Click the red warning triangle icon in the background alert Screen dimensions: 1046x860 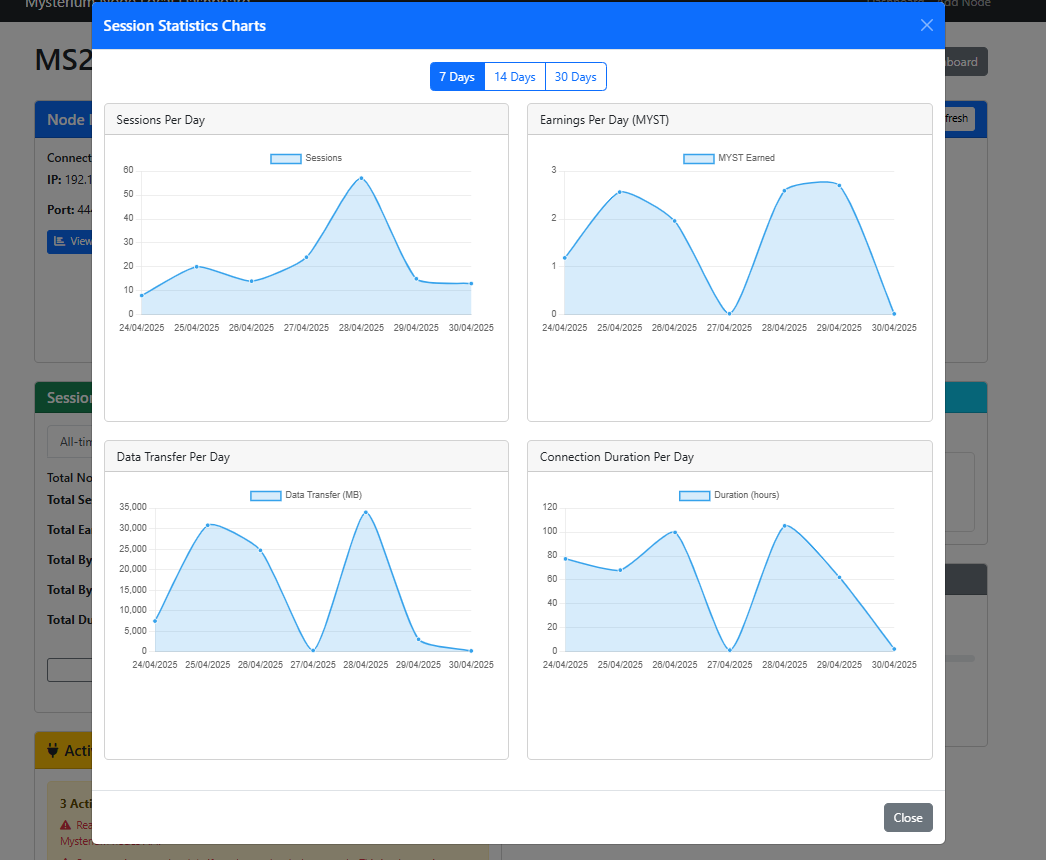click(65, 825)
